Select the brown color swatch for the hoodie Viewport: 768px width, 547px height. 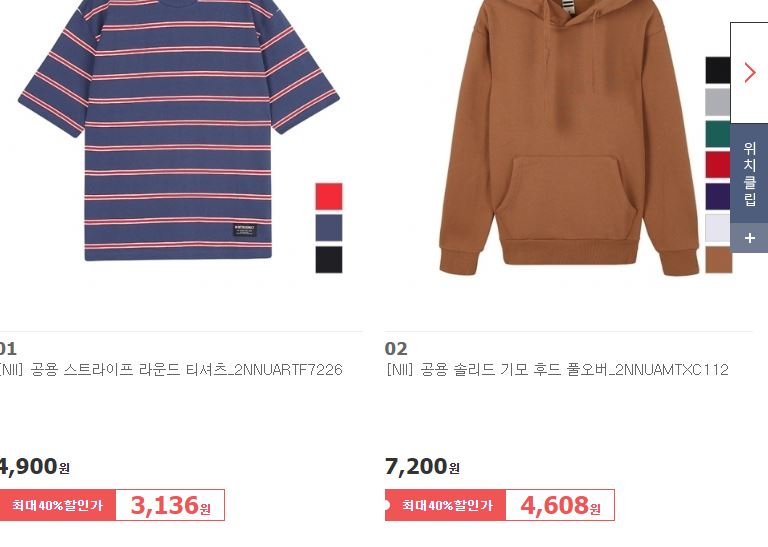pyautogui.click(x=719, y=260)
